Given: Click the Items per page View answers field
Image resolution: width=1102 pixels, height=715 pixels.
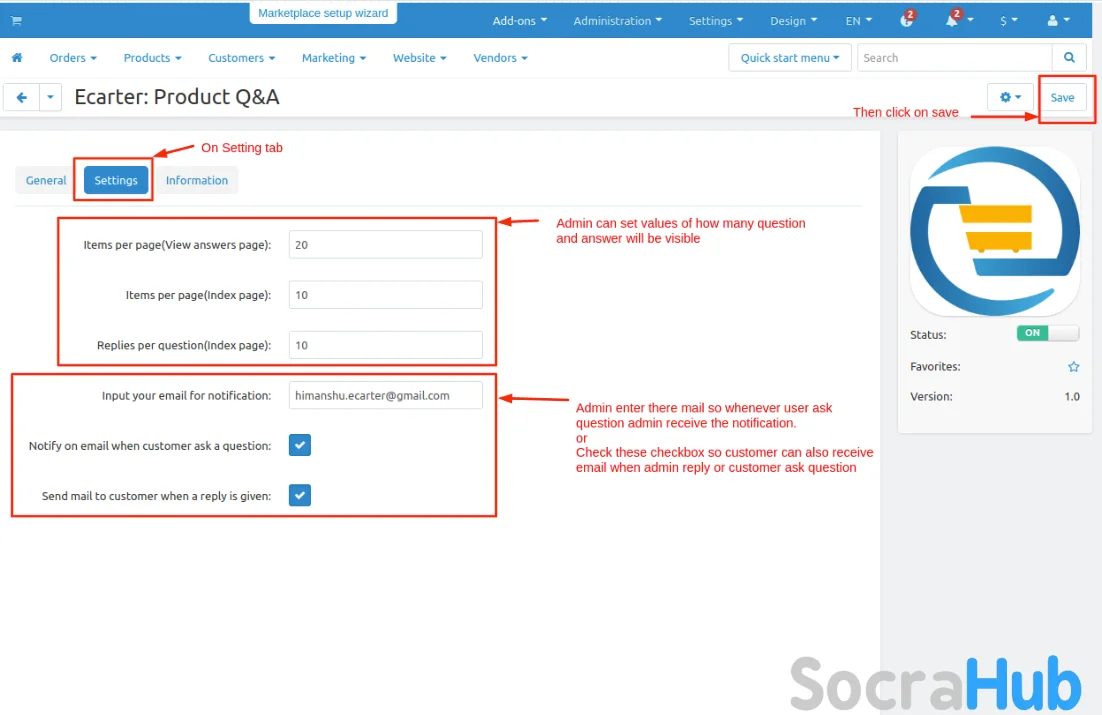Looking at the screenshot, I should [385, 245].
